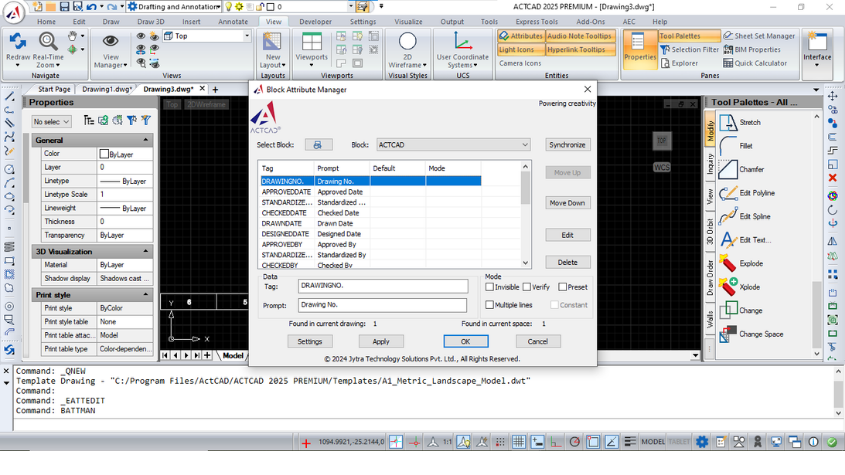Collapse the Print style section
The height and width of the screenshot is (475, 845).
tap(146, 295)
